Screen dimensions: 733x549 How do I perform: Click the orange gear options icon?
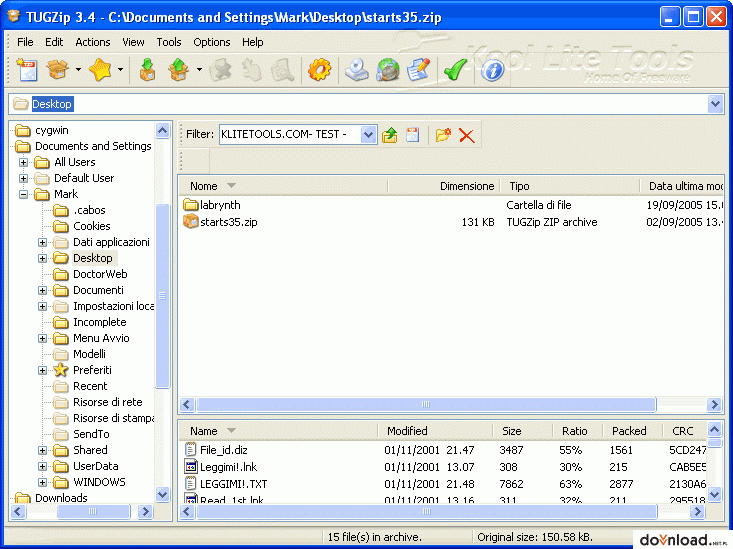coord(319,70)
